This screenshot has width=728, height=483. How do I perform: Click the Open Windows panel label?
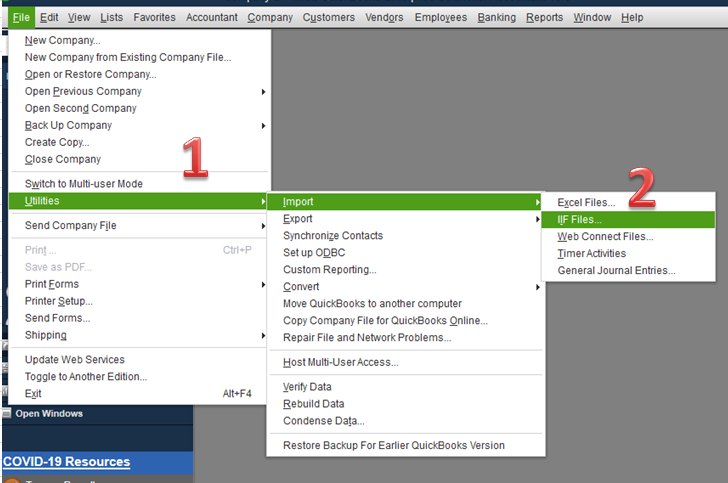pyautogui.click(x=49, y=414)
